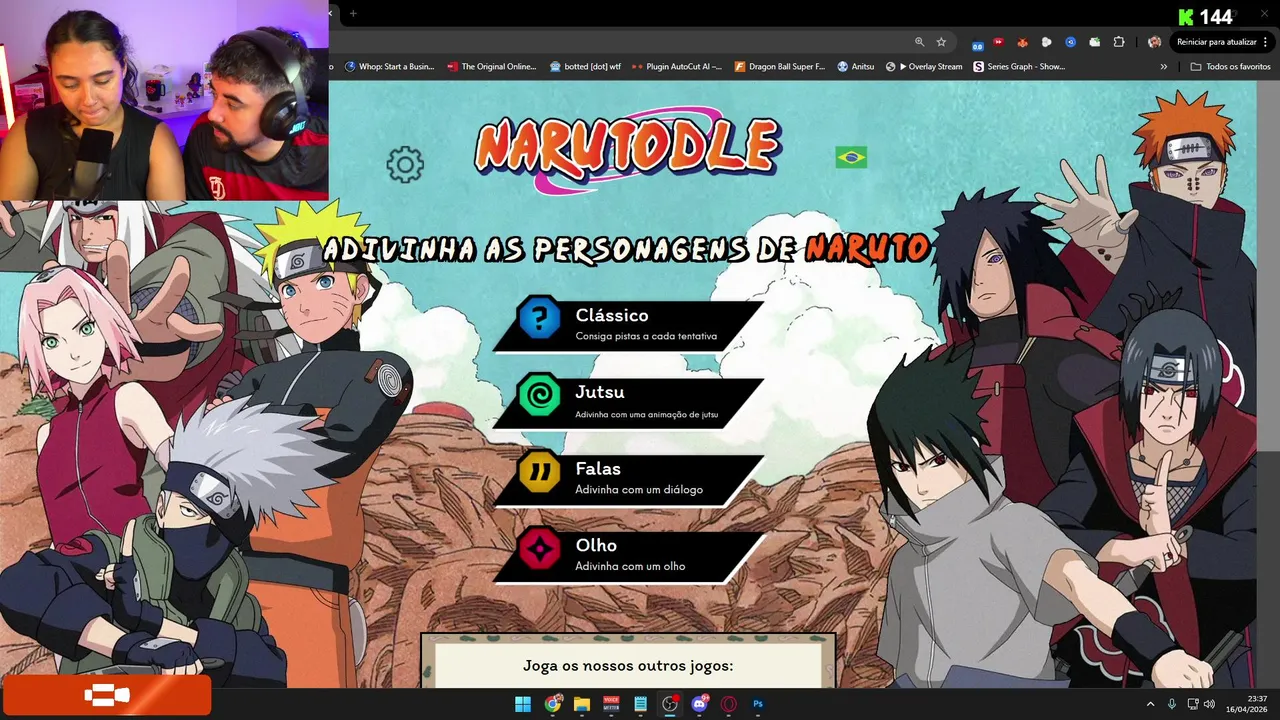Click Reiniciar para atualizar button

pos(1216,42)
